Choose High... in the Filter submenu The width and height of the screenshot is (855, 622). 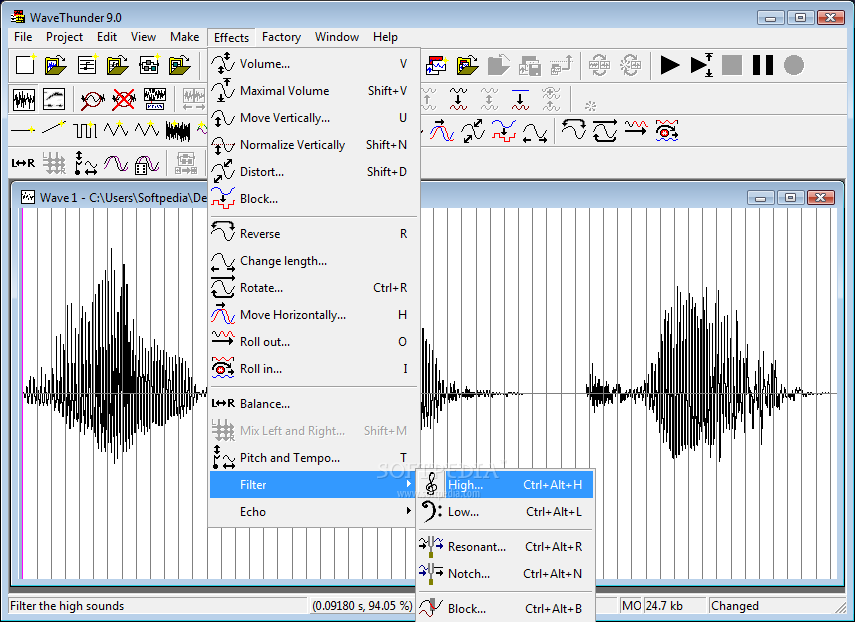[x=505, y=485]
